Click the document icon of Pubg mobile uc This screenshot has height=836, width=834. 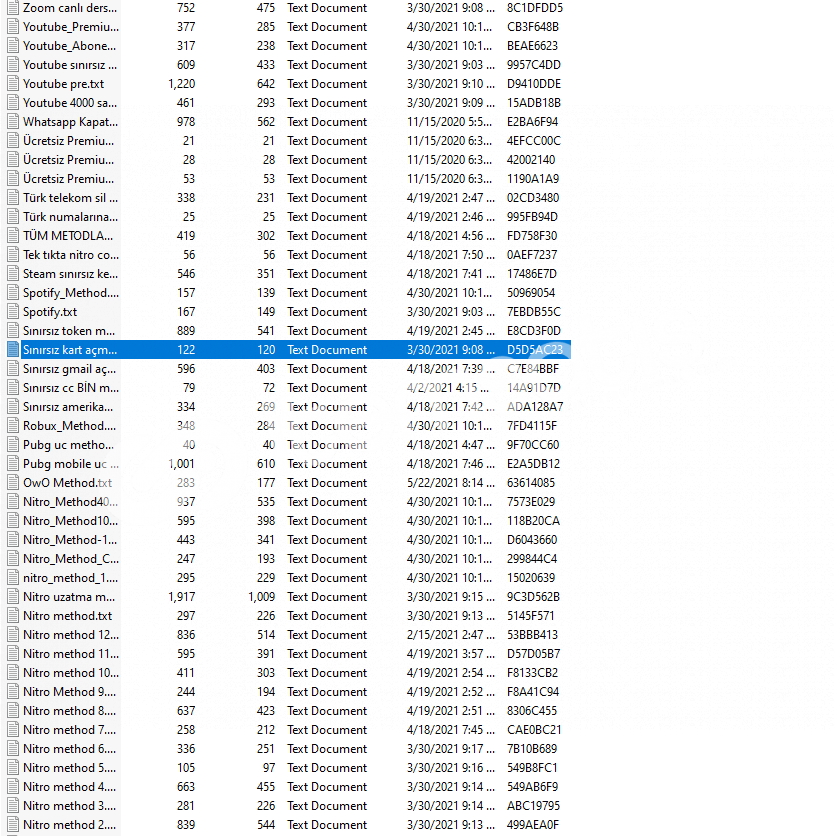click(13, 464)
